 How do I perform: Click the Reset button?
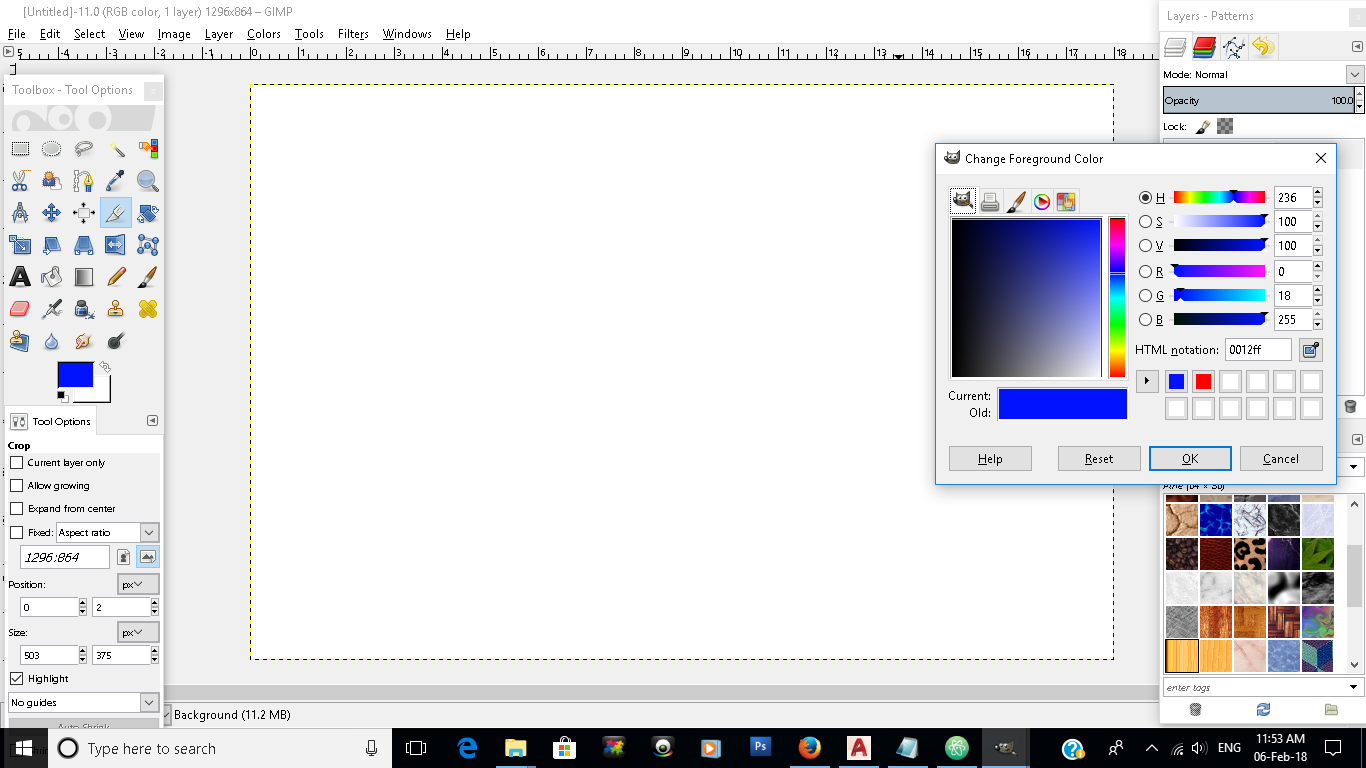pos(1099,459)
